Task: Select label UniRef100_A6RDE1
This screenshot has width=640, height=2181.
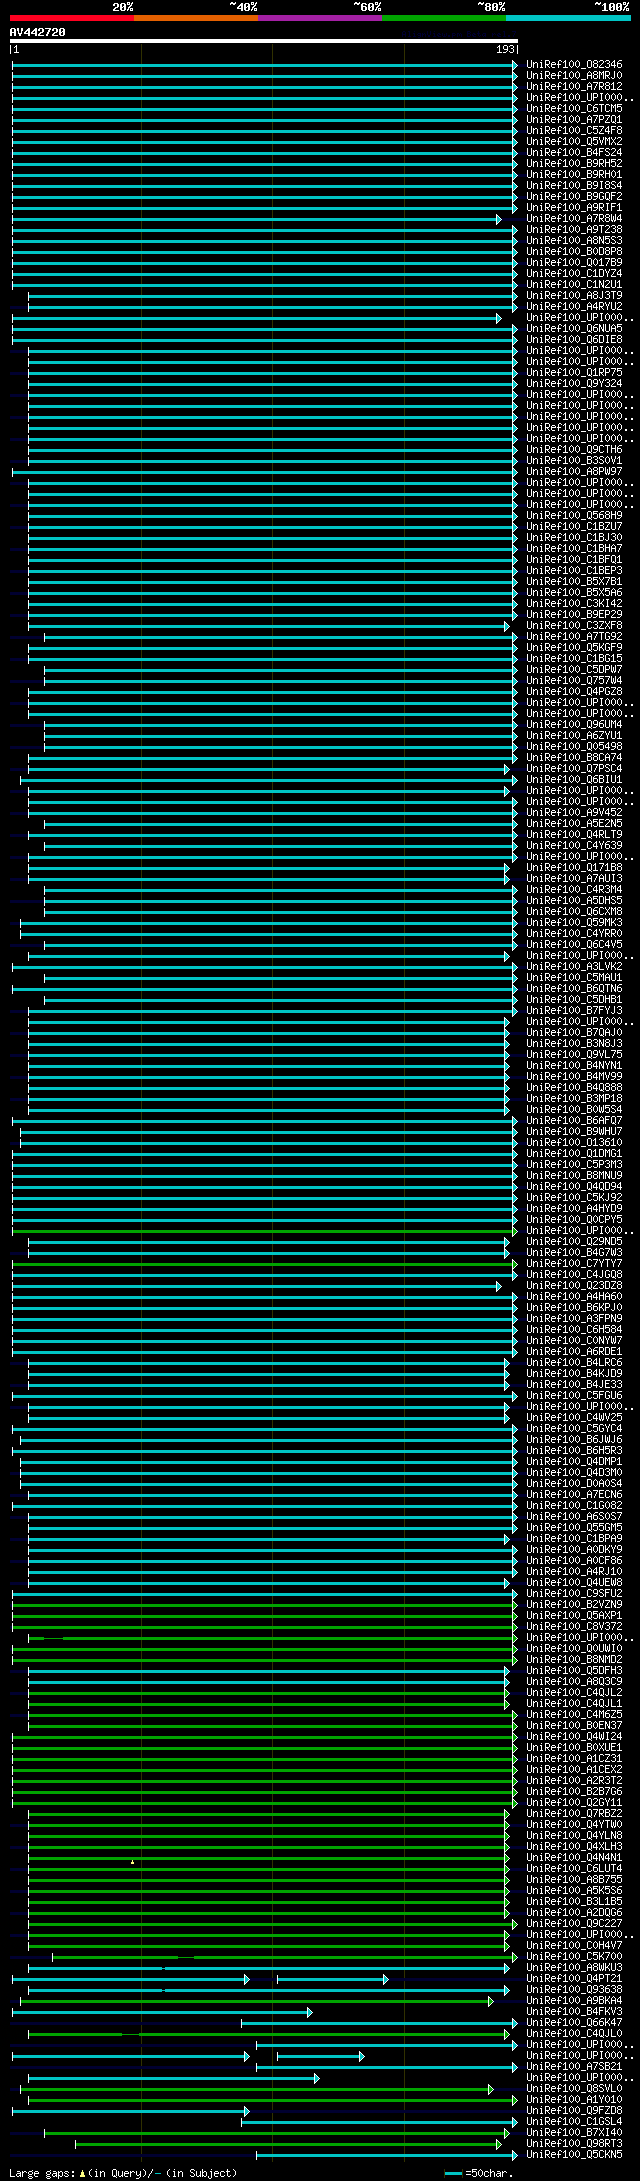Action: (x=574, y=1351)
